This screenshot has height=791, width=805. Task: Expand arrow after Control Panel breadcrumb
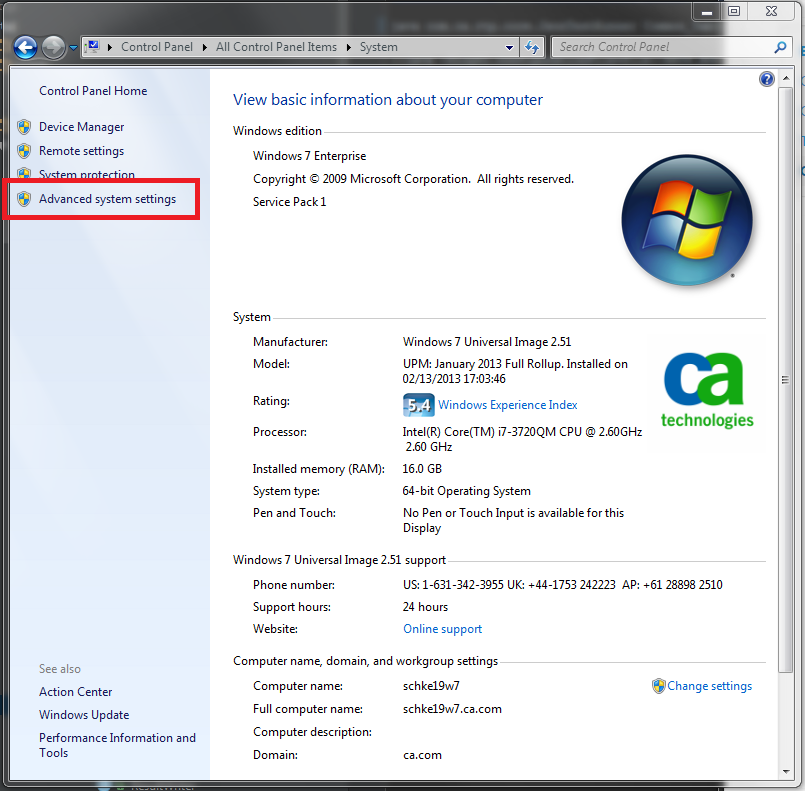pyautogui.click(x=206, y=47)
